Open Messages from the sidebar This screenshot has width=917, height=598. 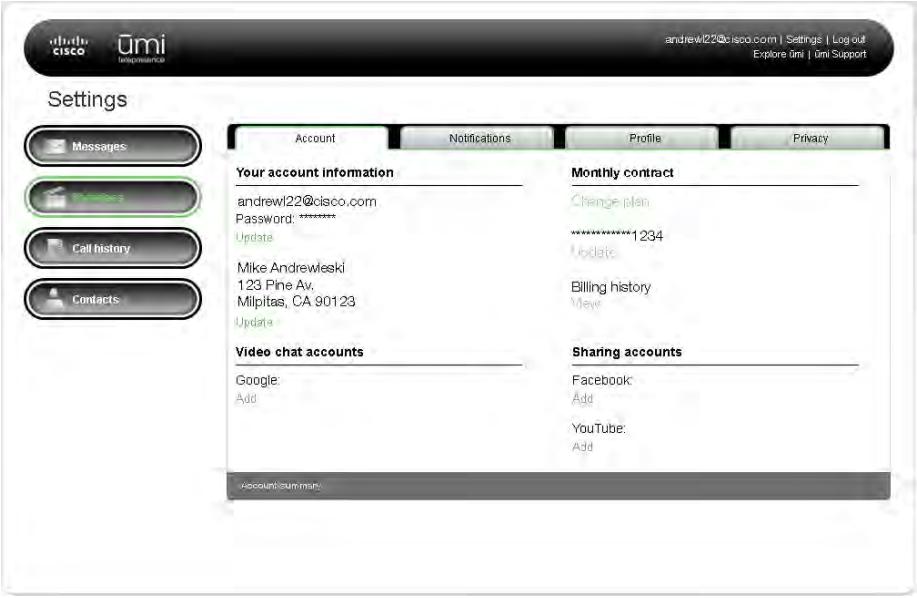(x=113, y=146)
